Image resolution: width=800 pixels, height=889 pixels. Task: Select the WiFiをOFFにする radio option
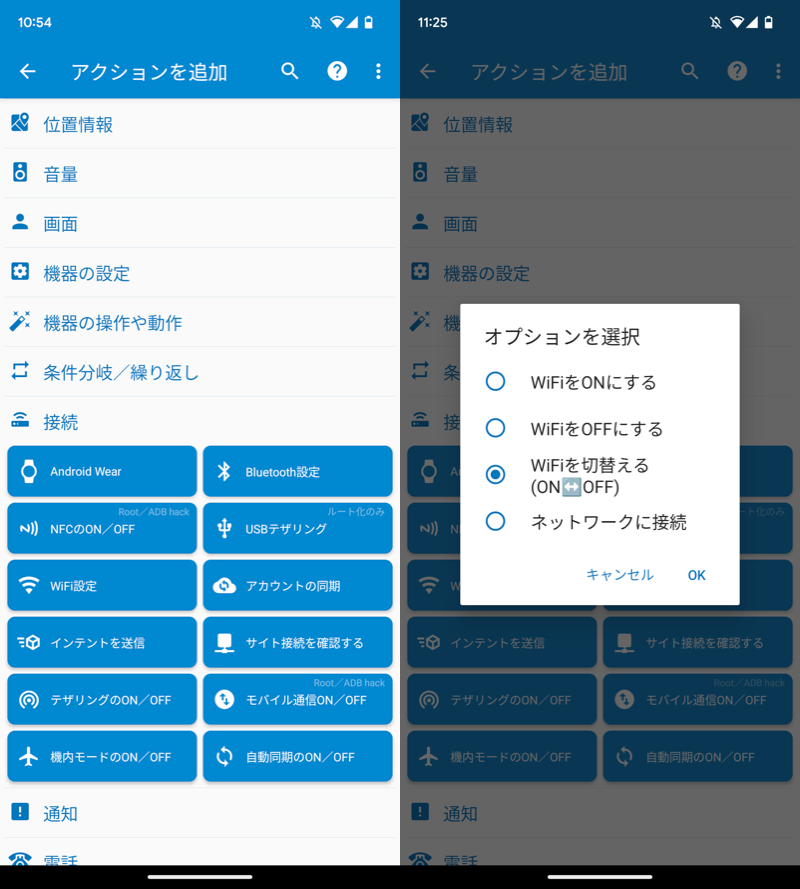tap(496, 428)
